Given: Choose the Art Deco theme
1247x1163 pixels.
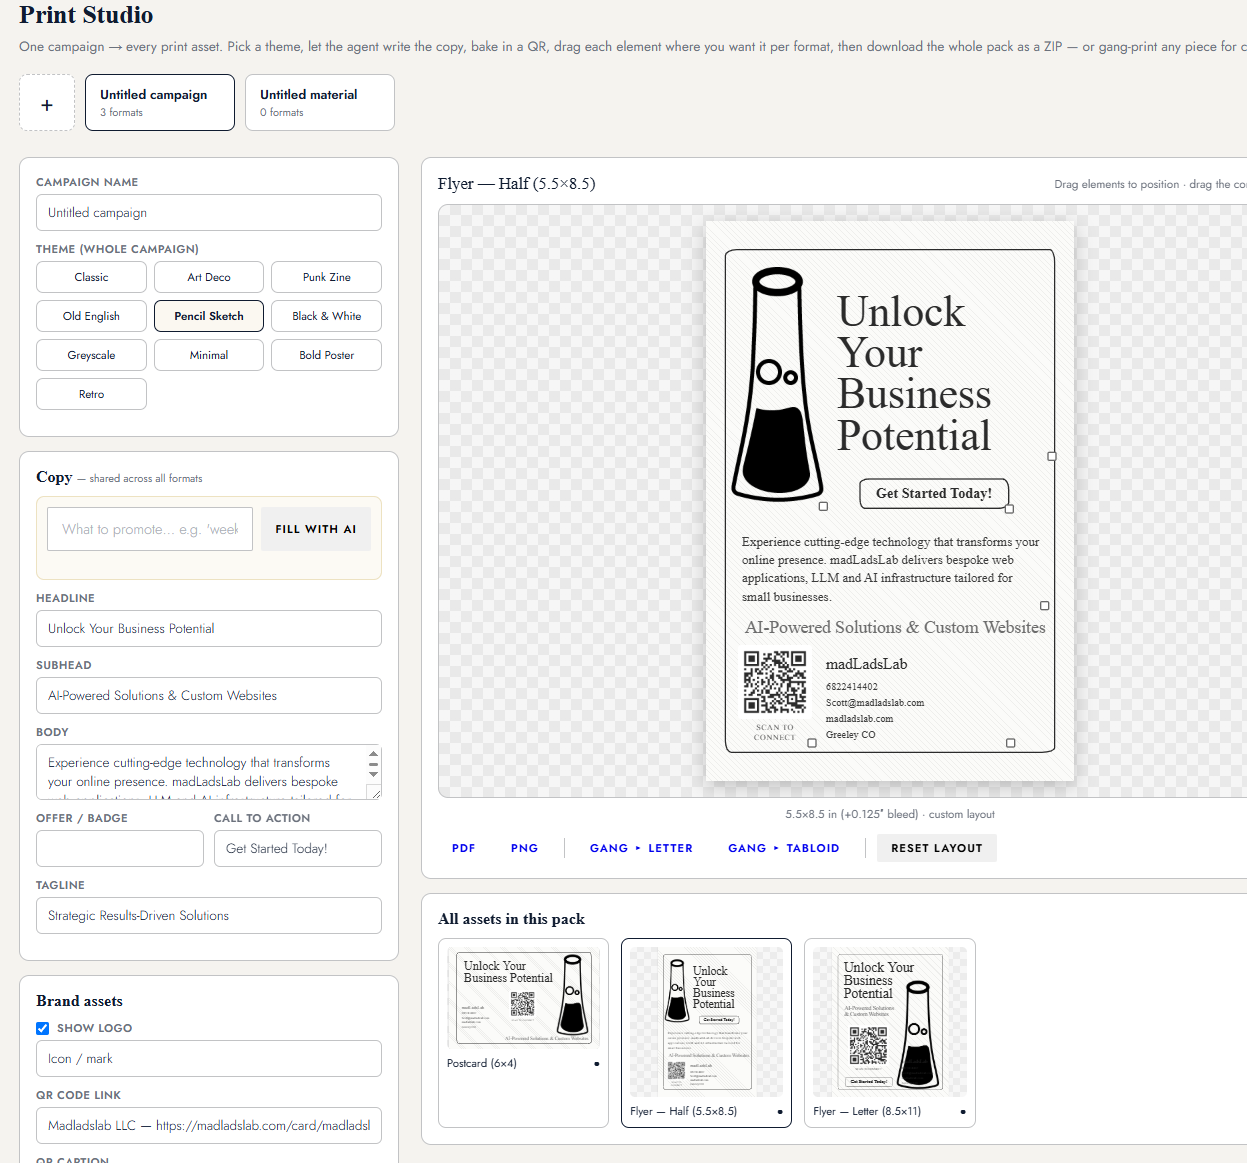Looking at the screenshot, I should tap(209, 277).
